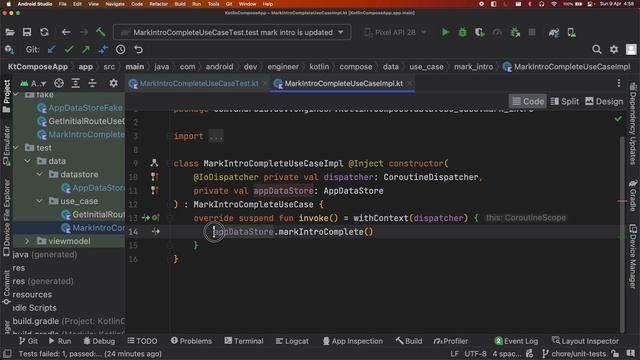Screen dimensions: 640x360
Task: Open the Build menu
Action: point(180,4)
